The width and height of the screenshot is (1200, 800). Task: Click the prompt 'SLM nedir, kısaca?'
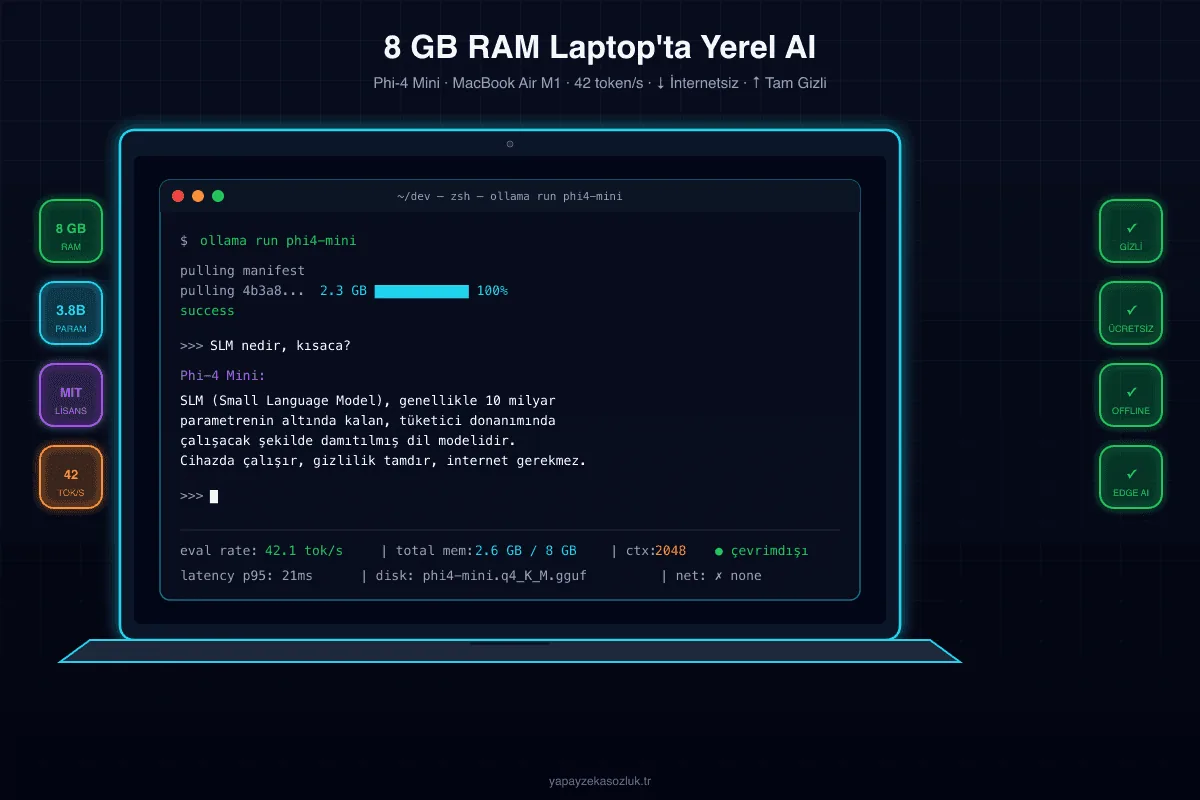tap(281, 346)
